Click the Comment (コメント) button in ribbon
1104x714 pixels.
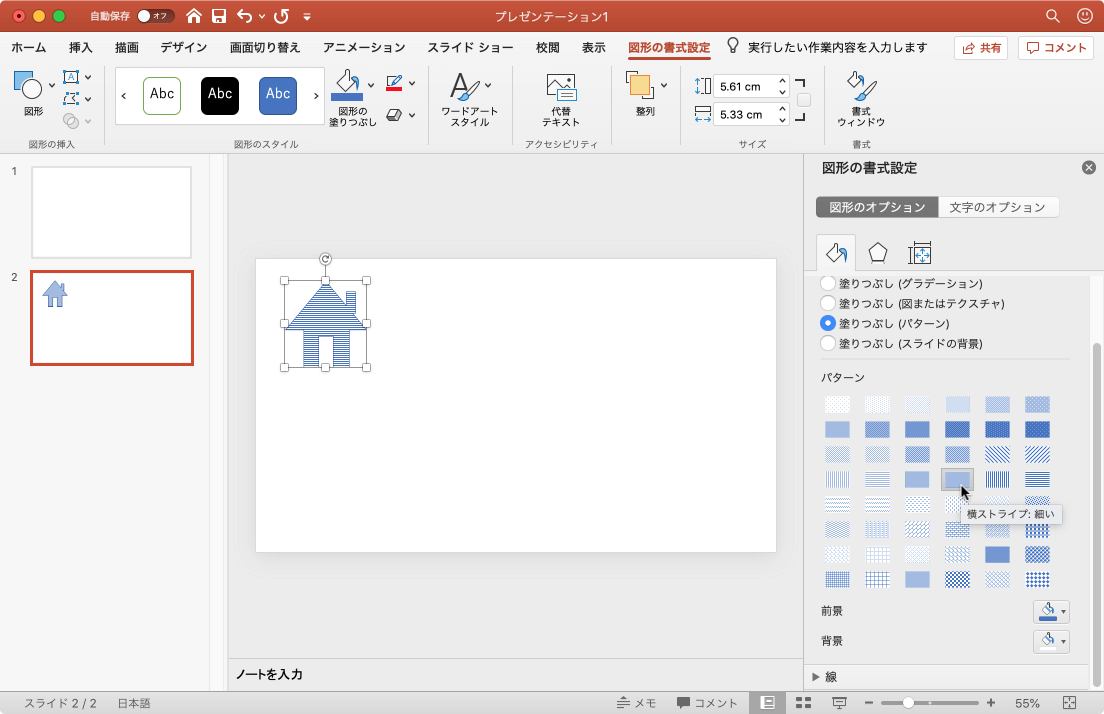coord(1055,47)
